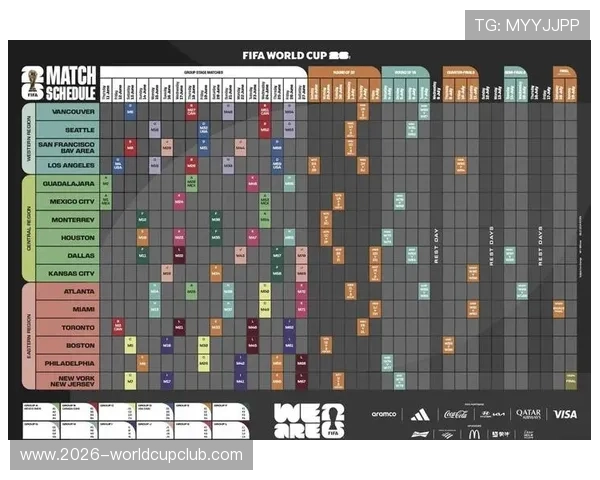600x480 pixels.
Task: Click the Mexico City row label
Action: pyautogui.click(x=68, y=201)
